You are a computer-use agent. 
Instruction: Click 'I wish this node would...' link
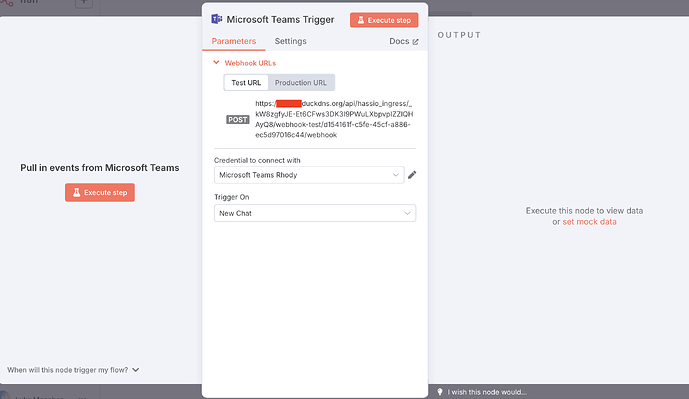click(x=487, y=392)
